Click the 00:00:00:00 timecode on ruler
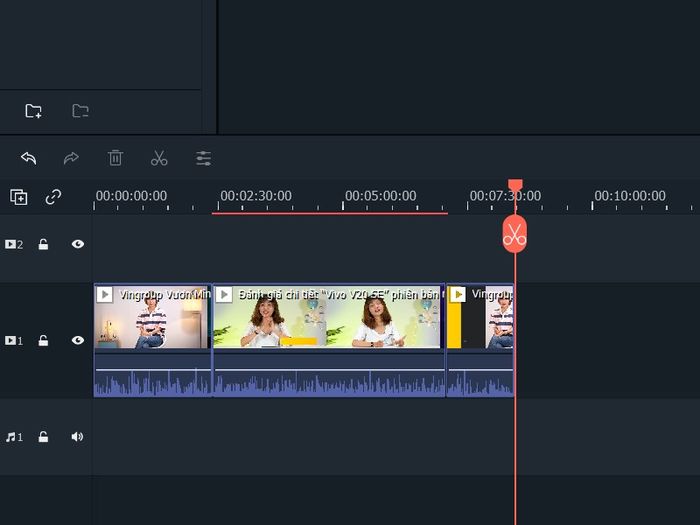Image resolution: width=700 pixels, height=525 pixels. click(x=131, y=196)
